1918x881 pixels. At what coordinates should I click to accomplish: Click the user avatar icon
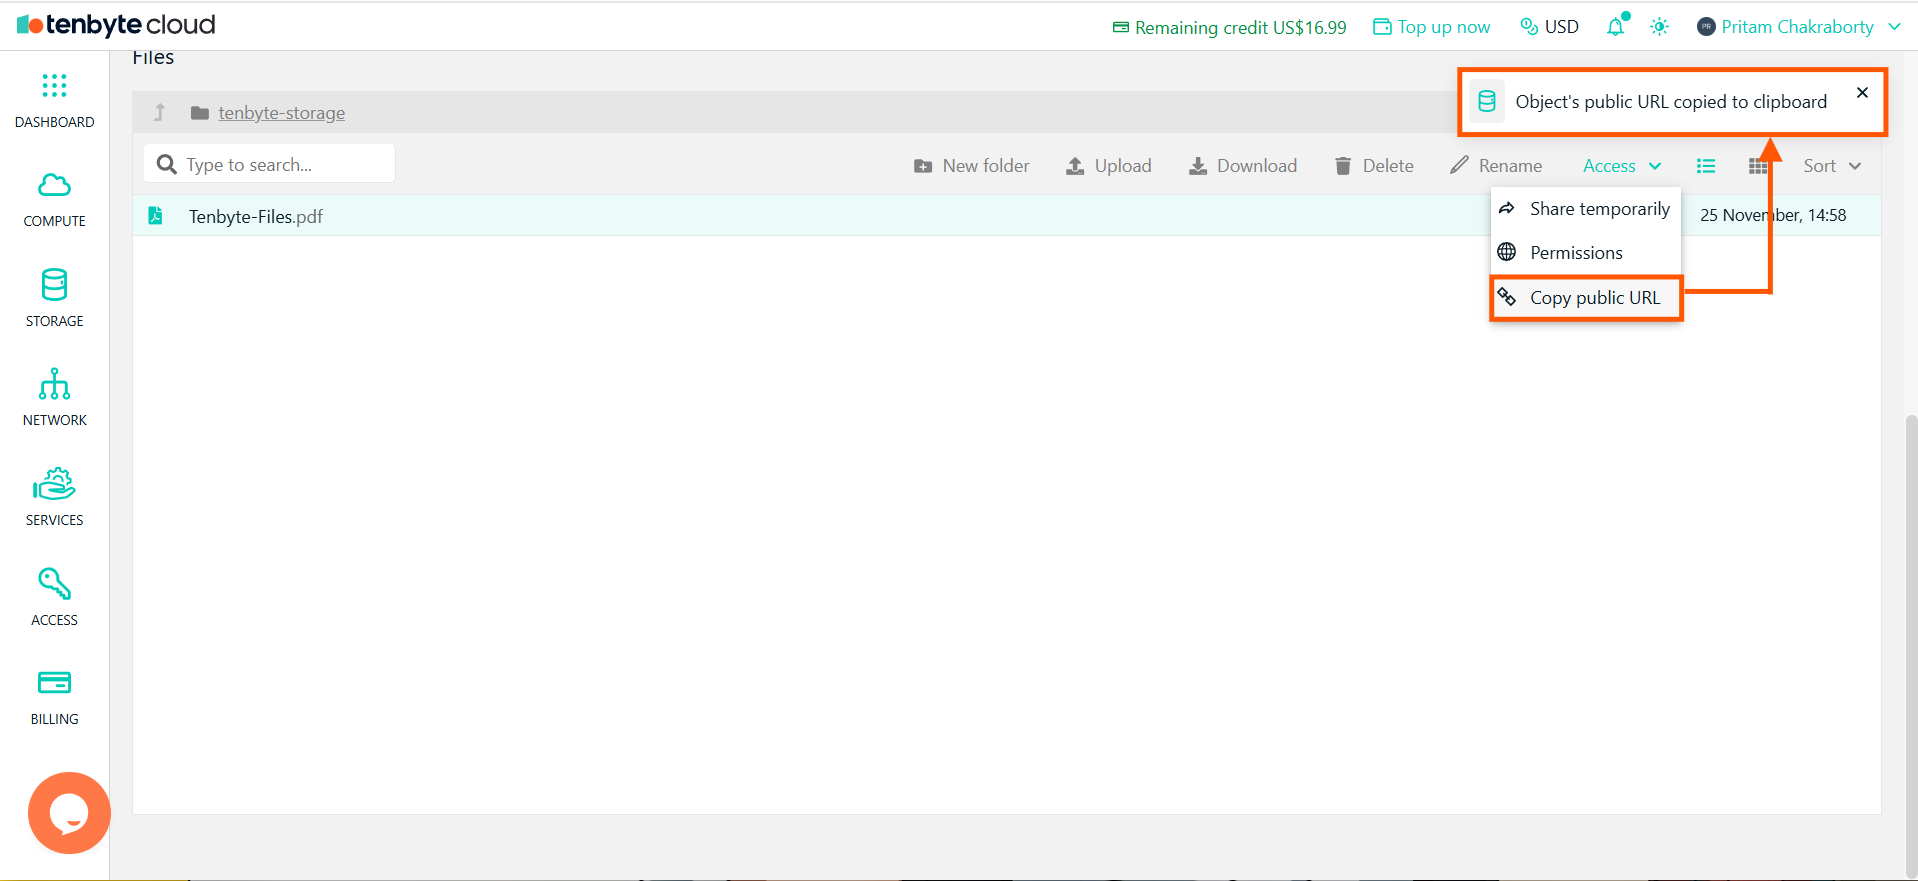click(1706, 27)
